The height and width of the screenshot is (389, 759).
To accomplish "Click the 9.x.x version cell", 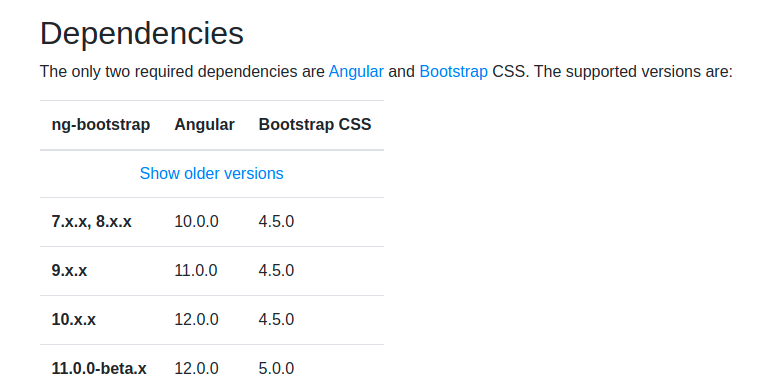I will pyautogui.click(x=69, y=270).
